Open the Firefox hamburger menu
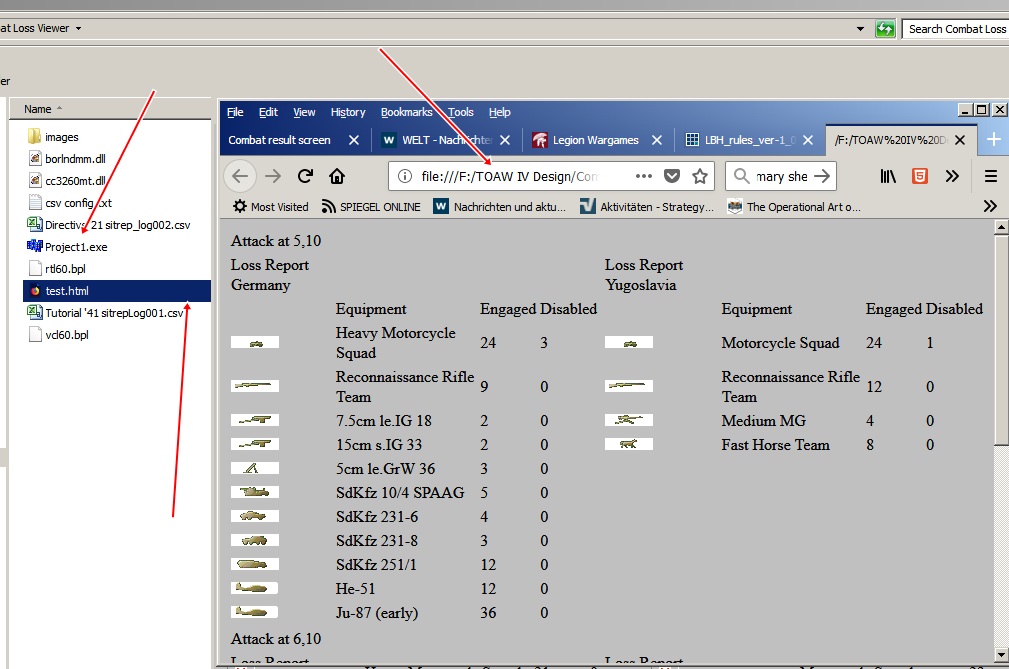The image size is (1009, 669). 991,176
